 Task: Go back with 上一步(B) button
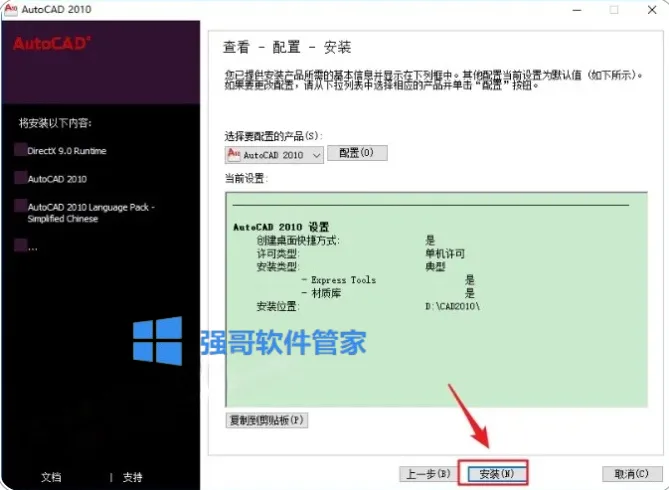[x=428, y=474]
